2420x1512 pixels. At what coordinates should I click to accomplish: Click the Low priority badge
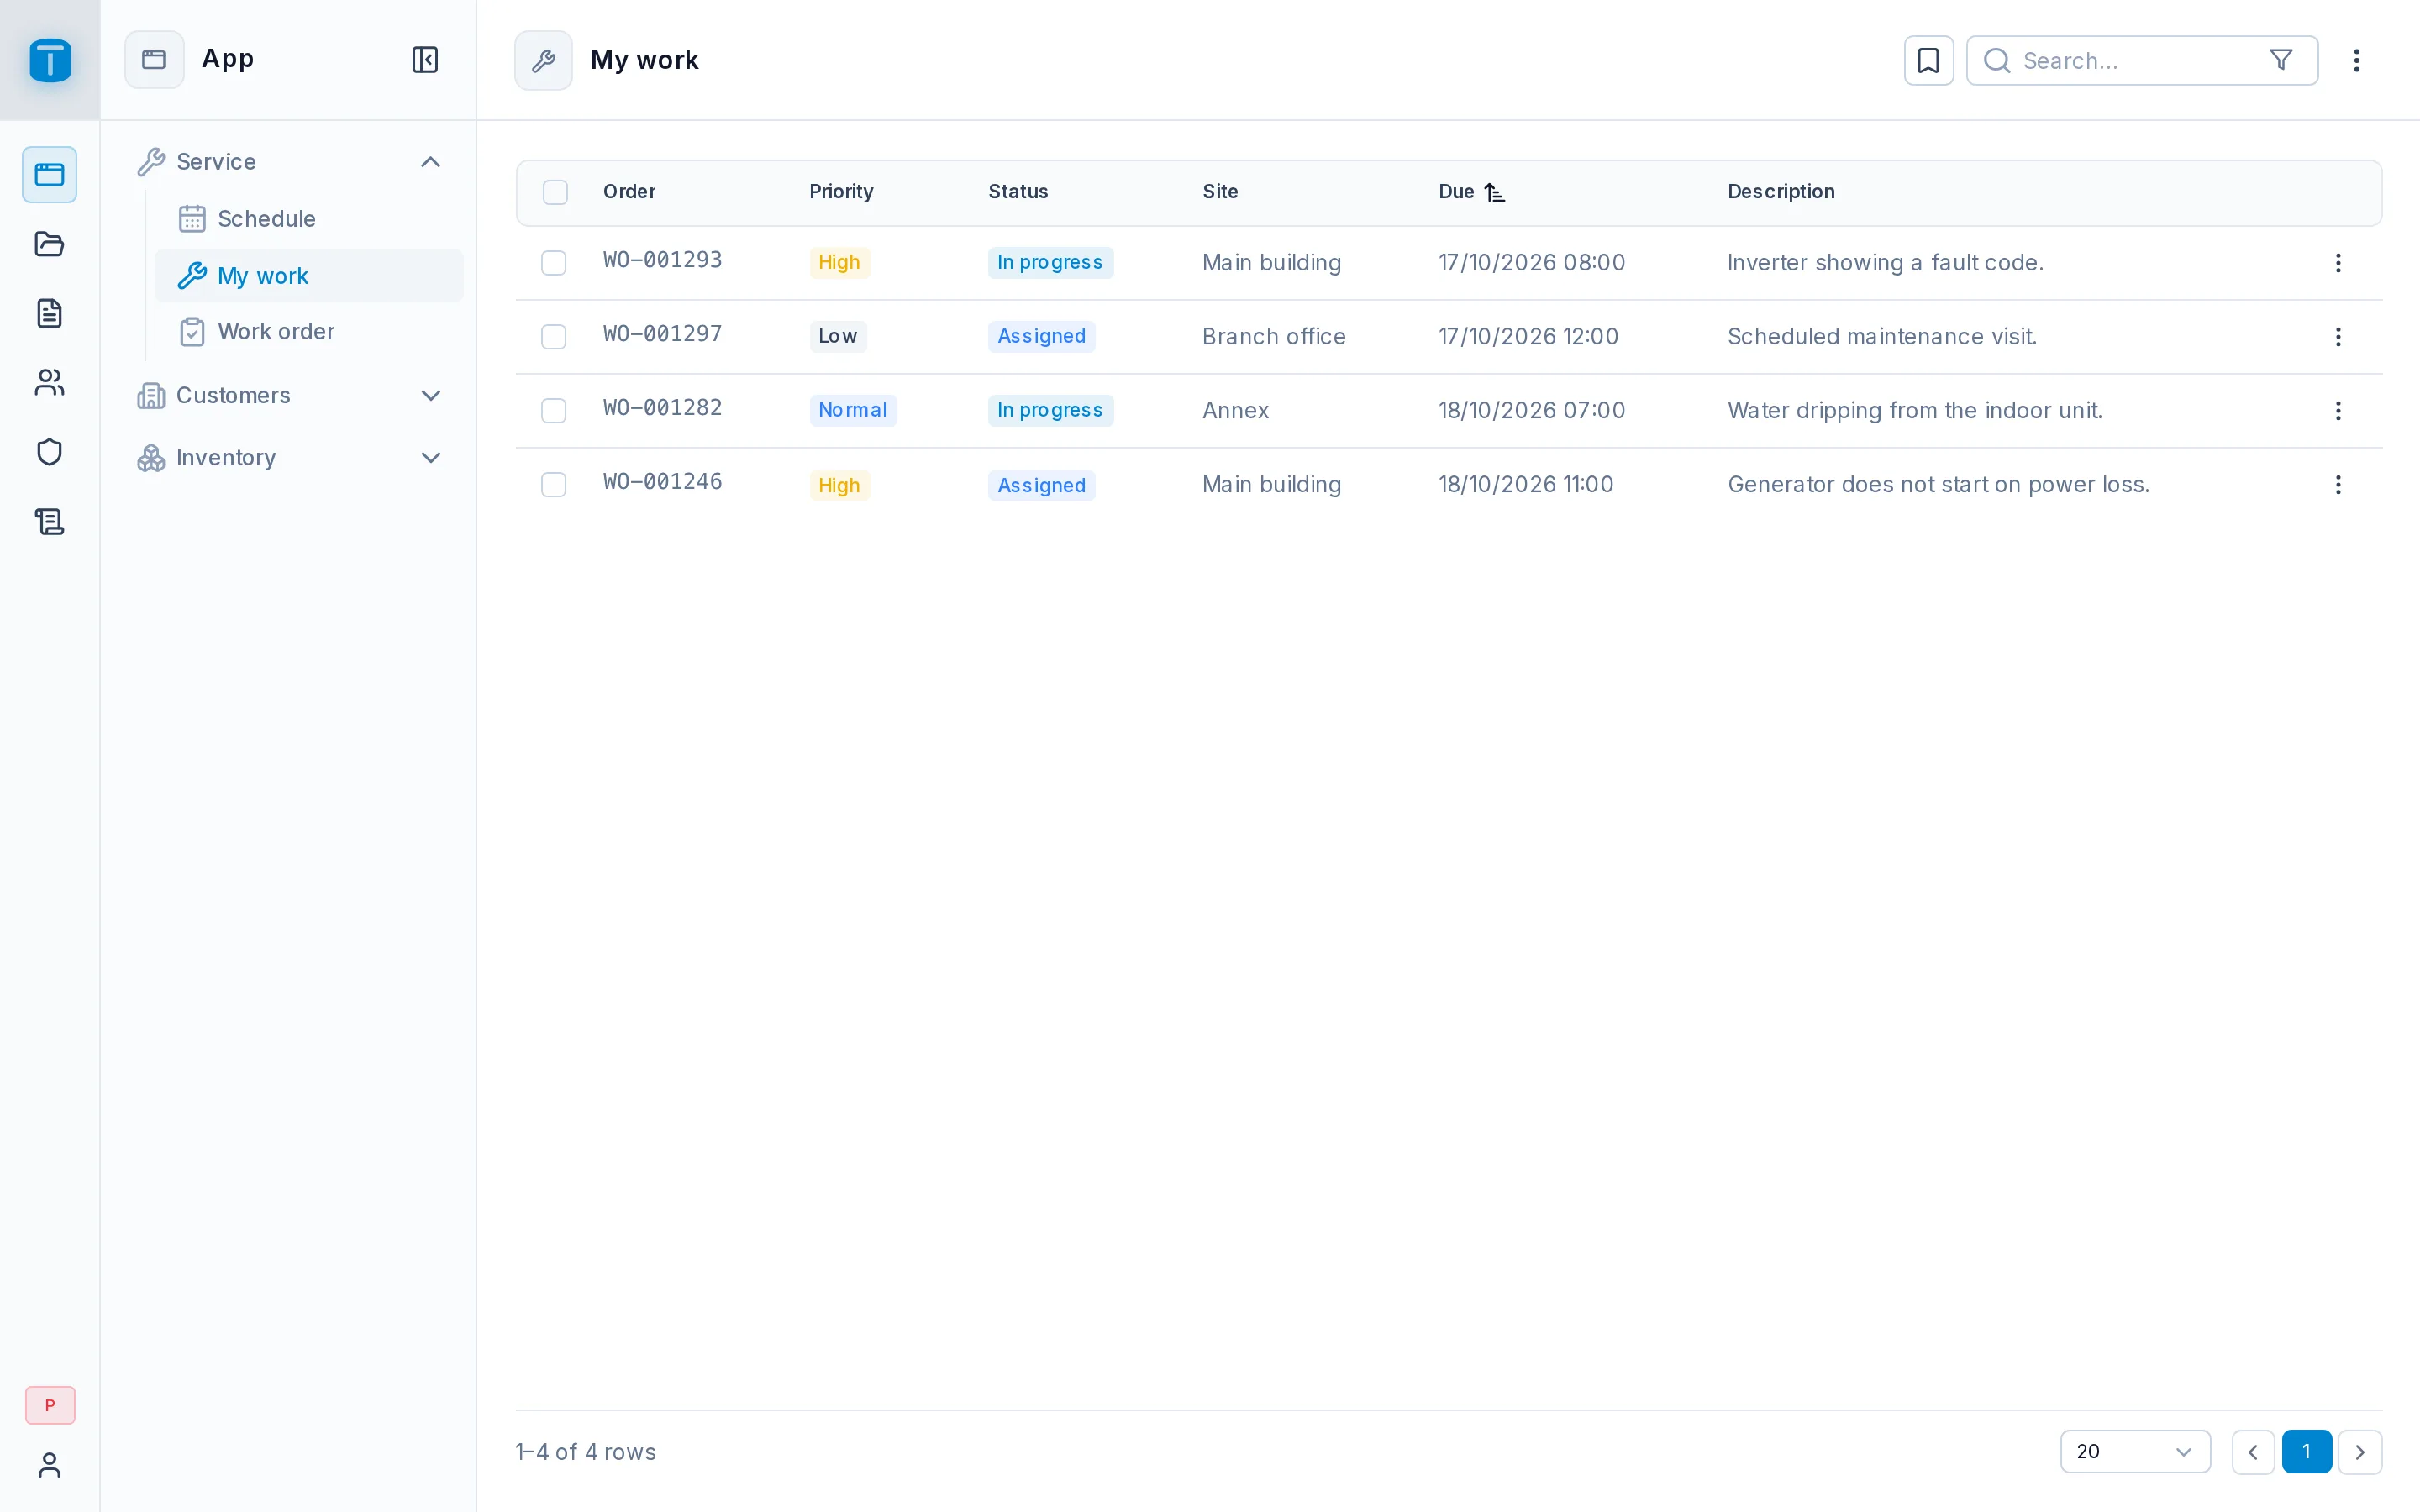tap(838, 337)
